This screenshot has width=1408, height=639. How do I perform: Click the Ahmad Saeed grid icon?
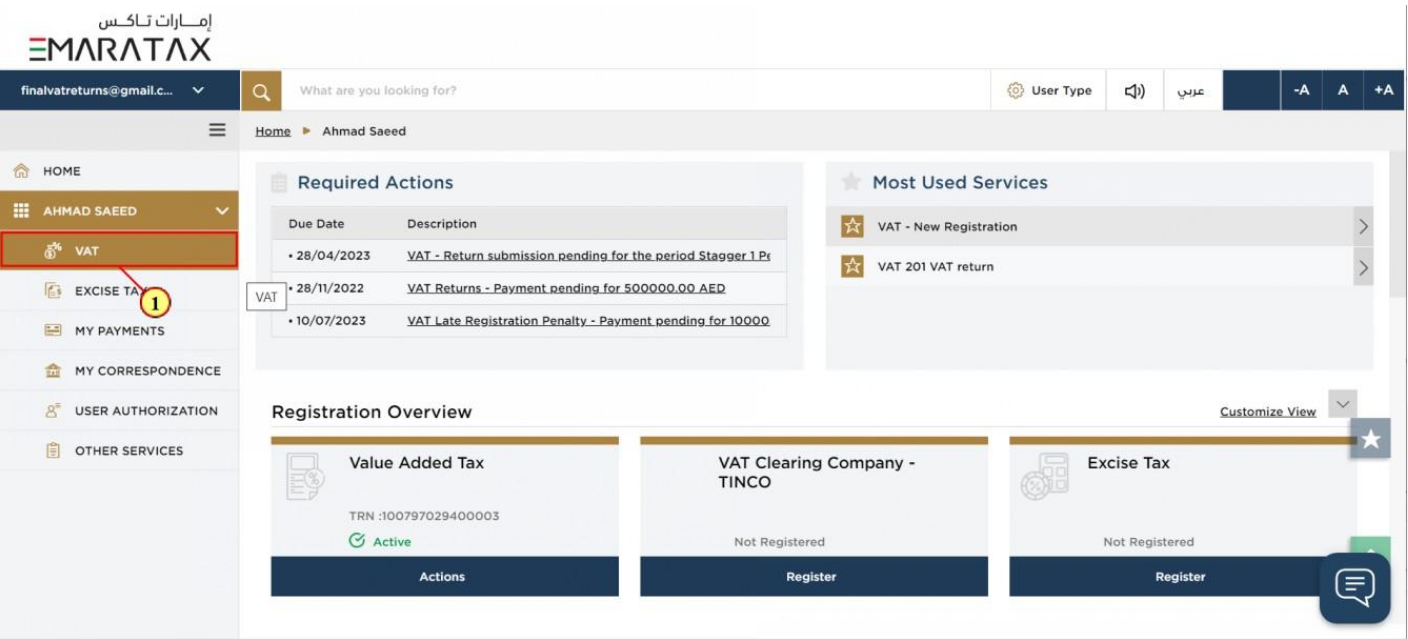click(x=19, y=211)
